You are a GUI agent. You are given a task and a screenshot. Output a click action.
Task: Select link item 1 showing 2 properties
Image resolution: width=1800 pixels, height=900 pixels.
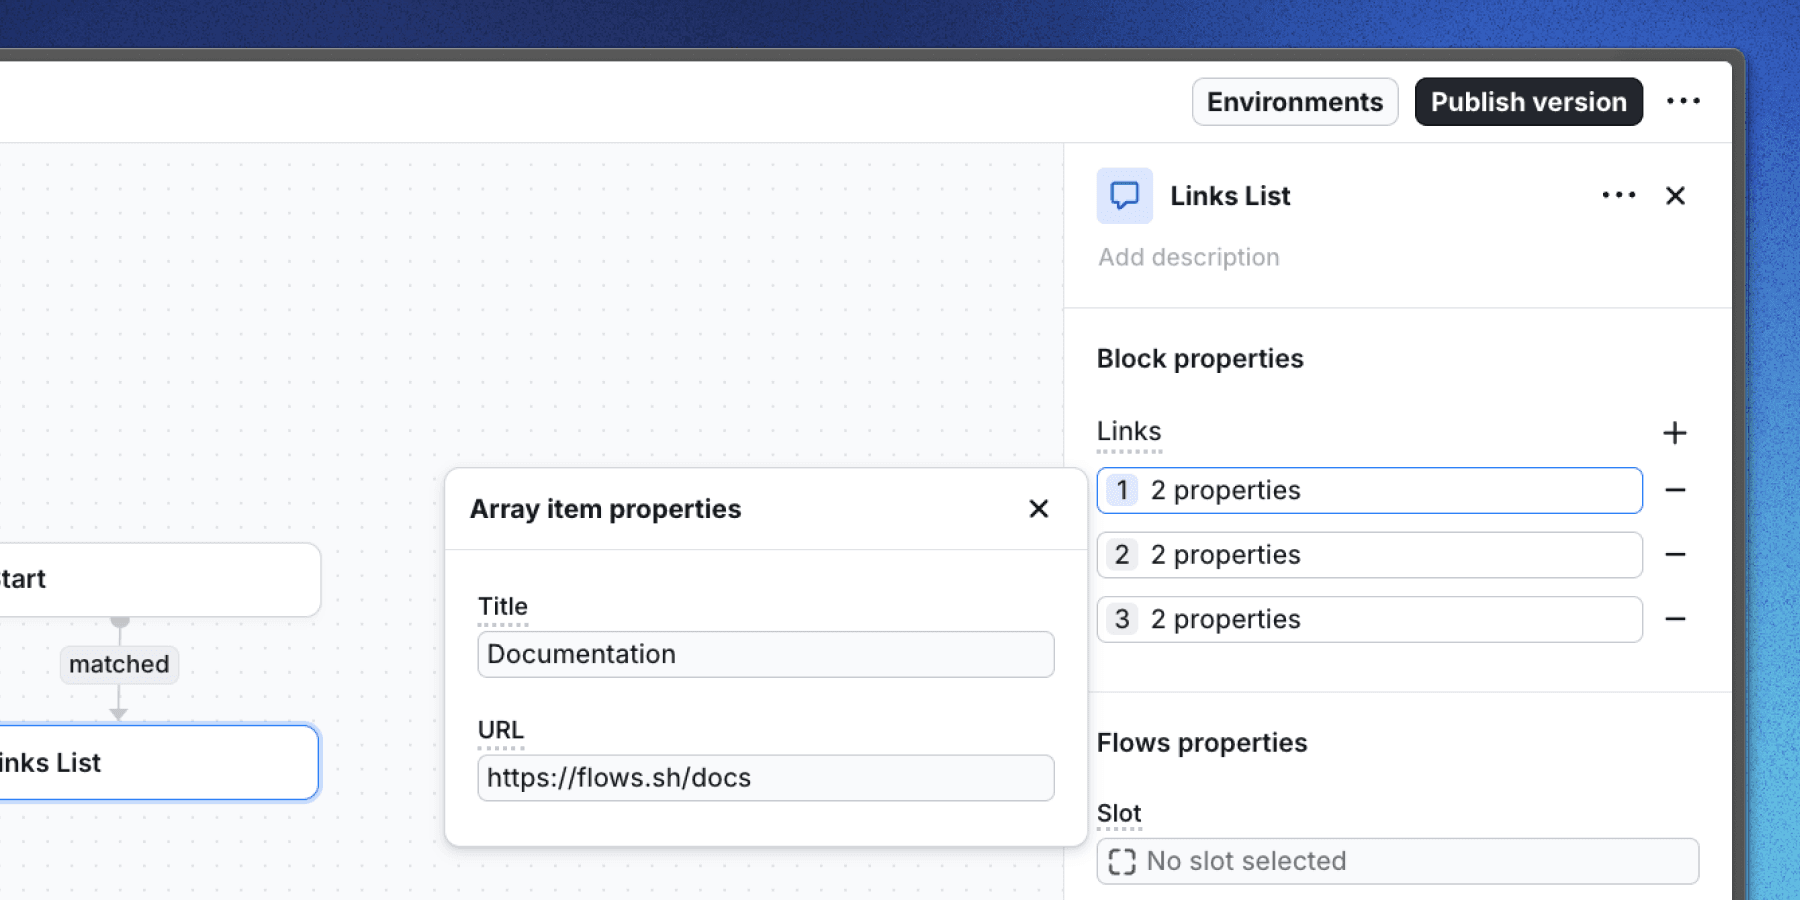coord(1369,490)
